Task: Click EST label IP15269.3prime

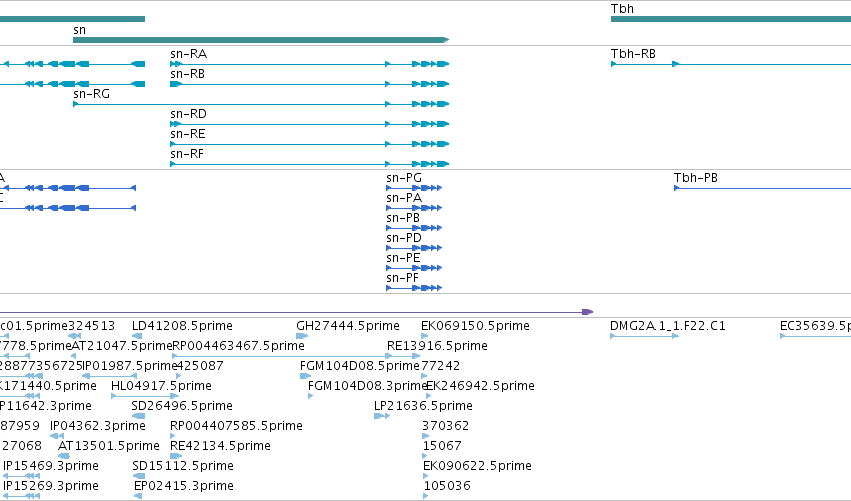Action: [51, 486]
